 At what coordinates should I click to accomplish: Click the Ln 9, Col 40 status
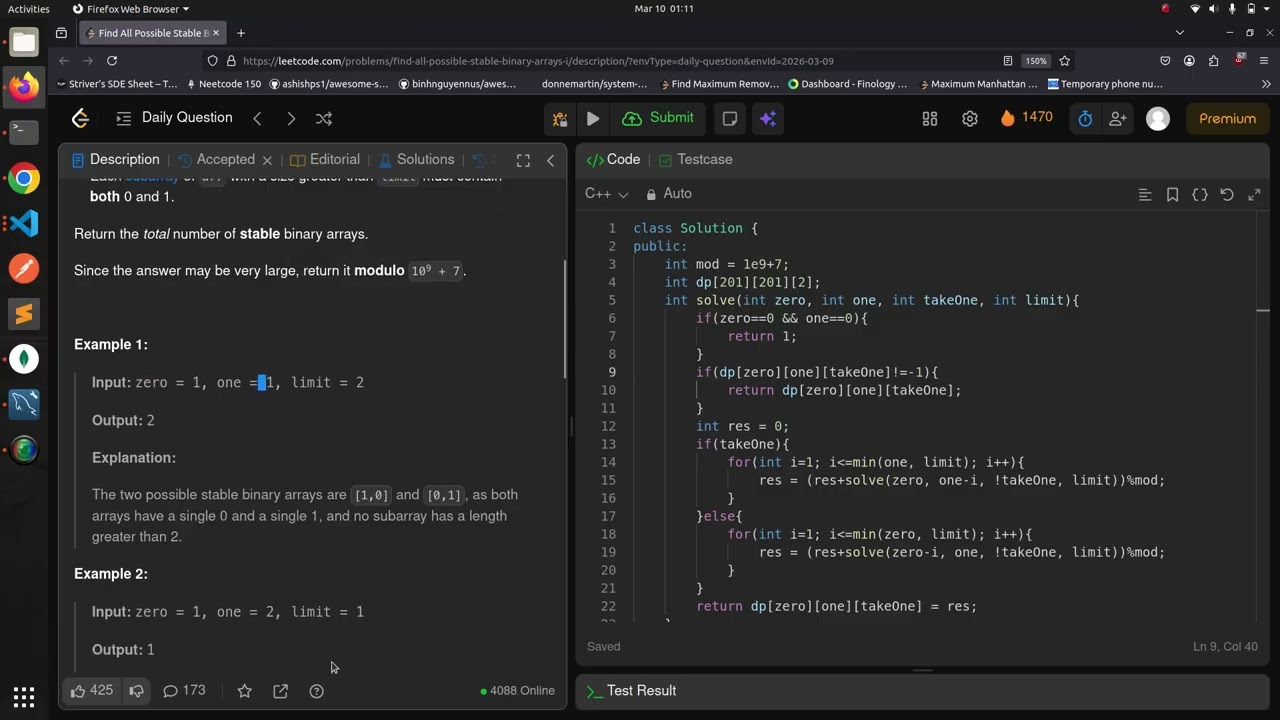coord(1225,647)
